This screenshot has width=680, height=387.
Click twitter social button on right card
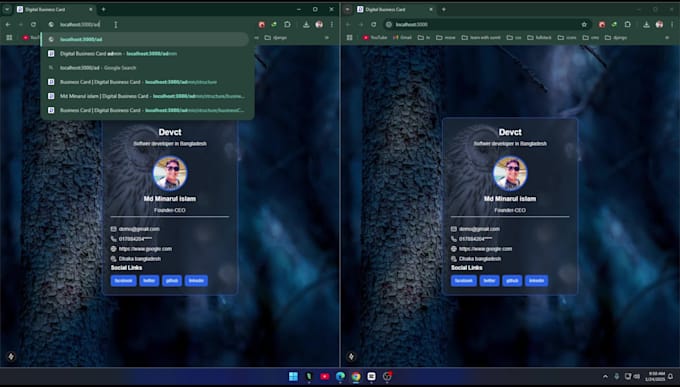[489, 281]
